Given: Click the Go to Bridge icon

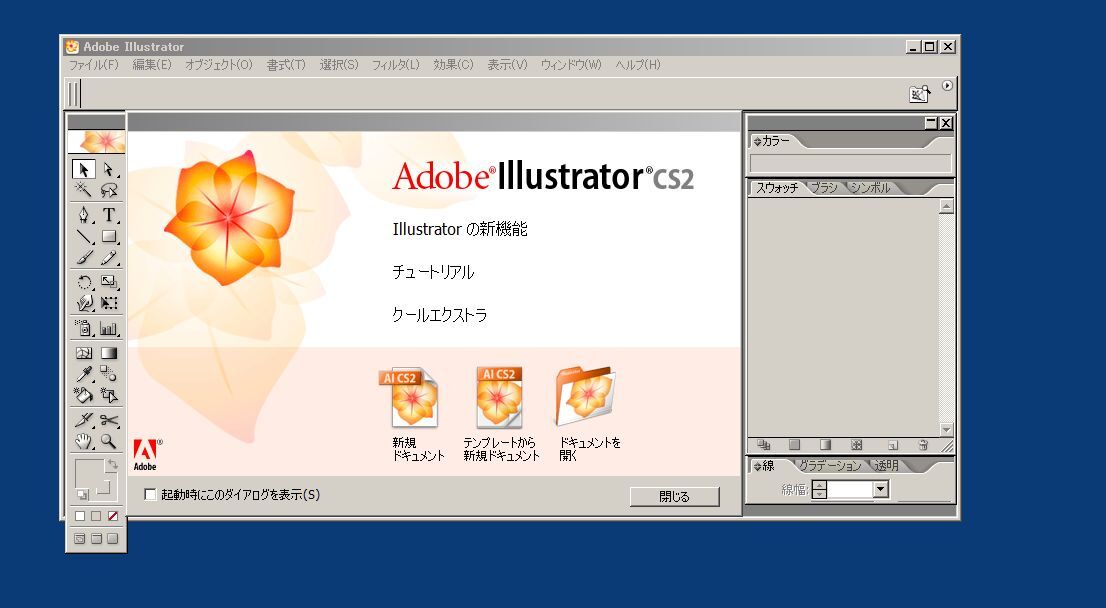Looking at the screenshot, I should (920, 94).
